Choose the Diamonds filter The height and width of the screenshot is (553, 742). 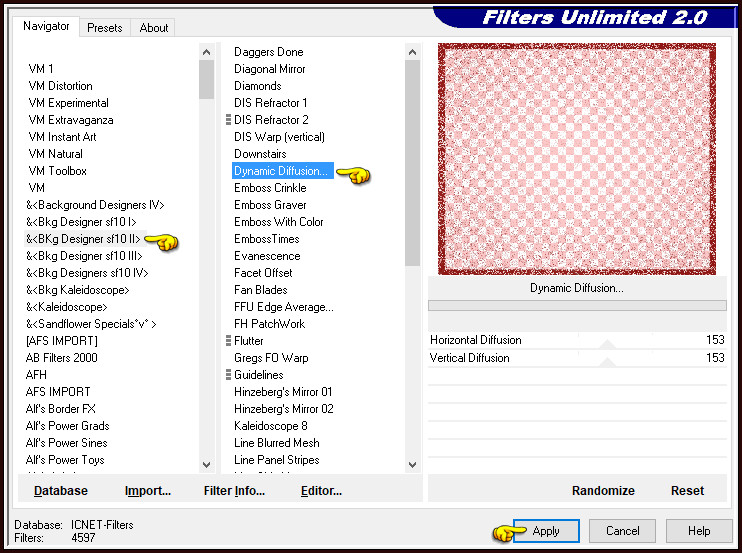[257, 86]
